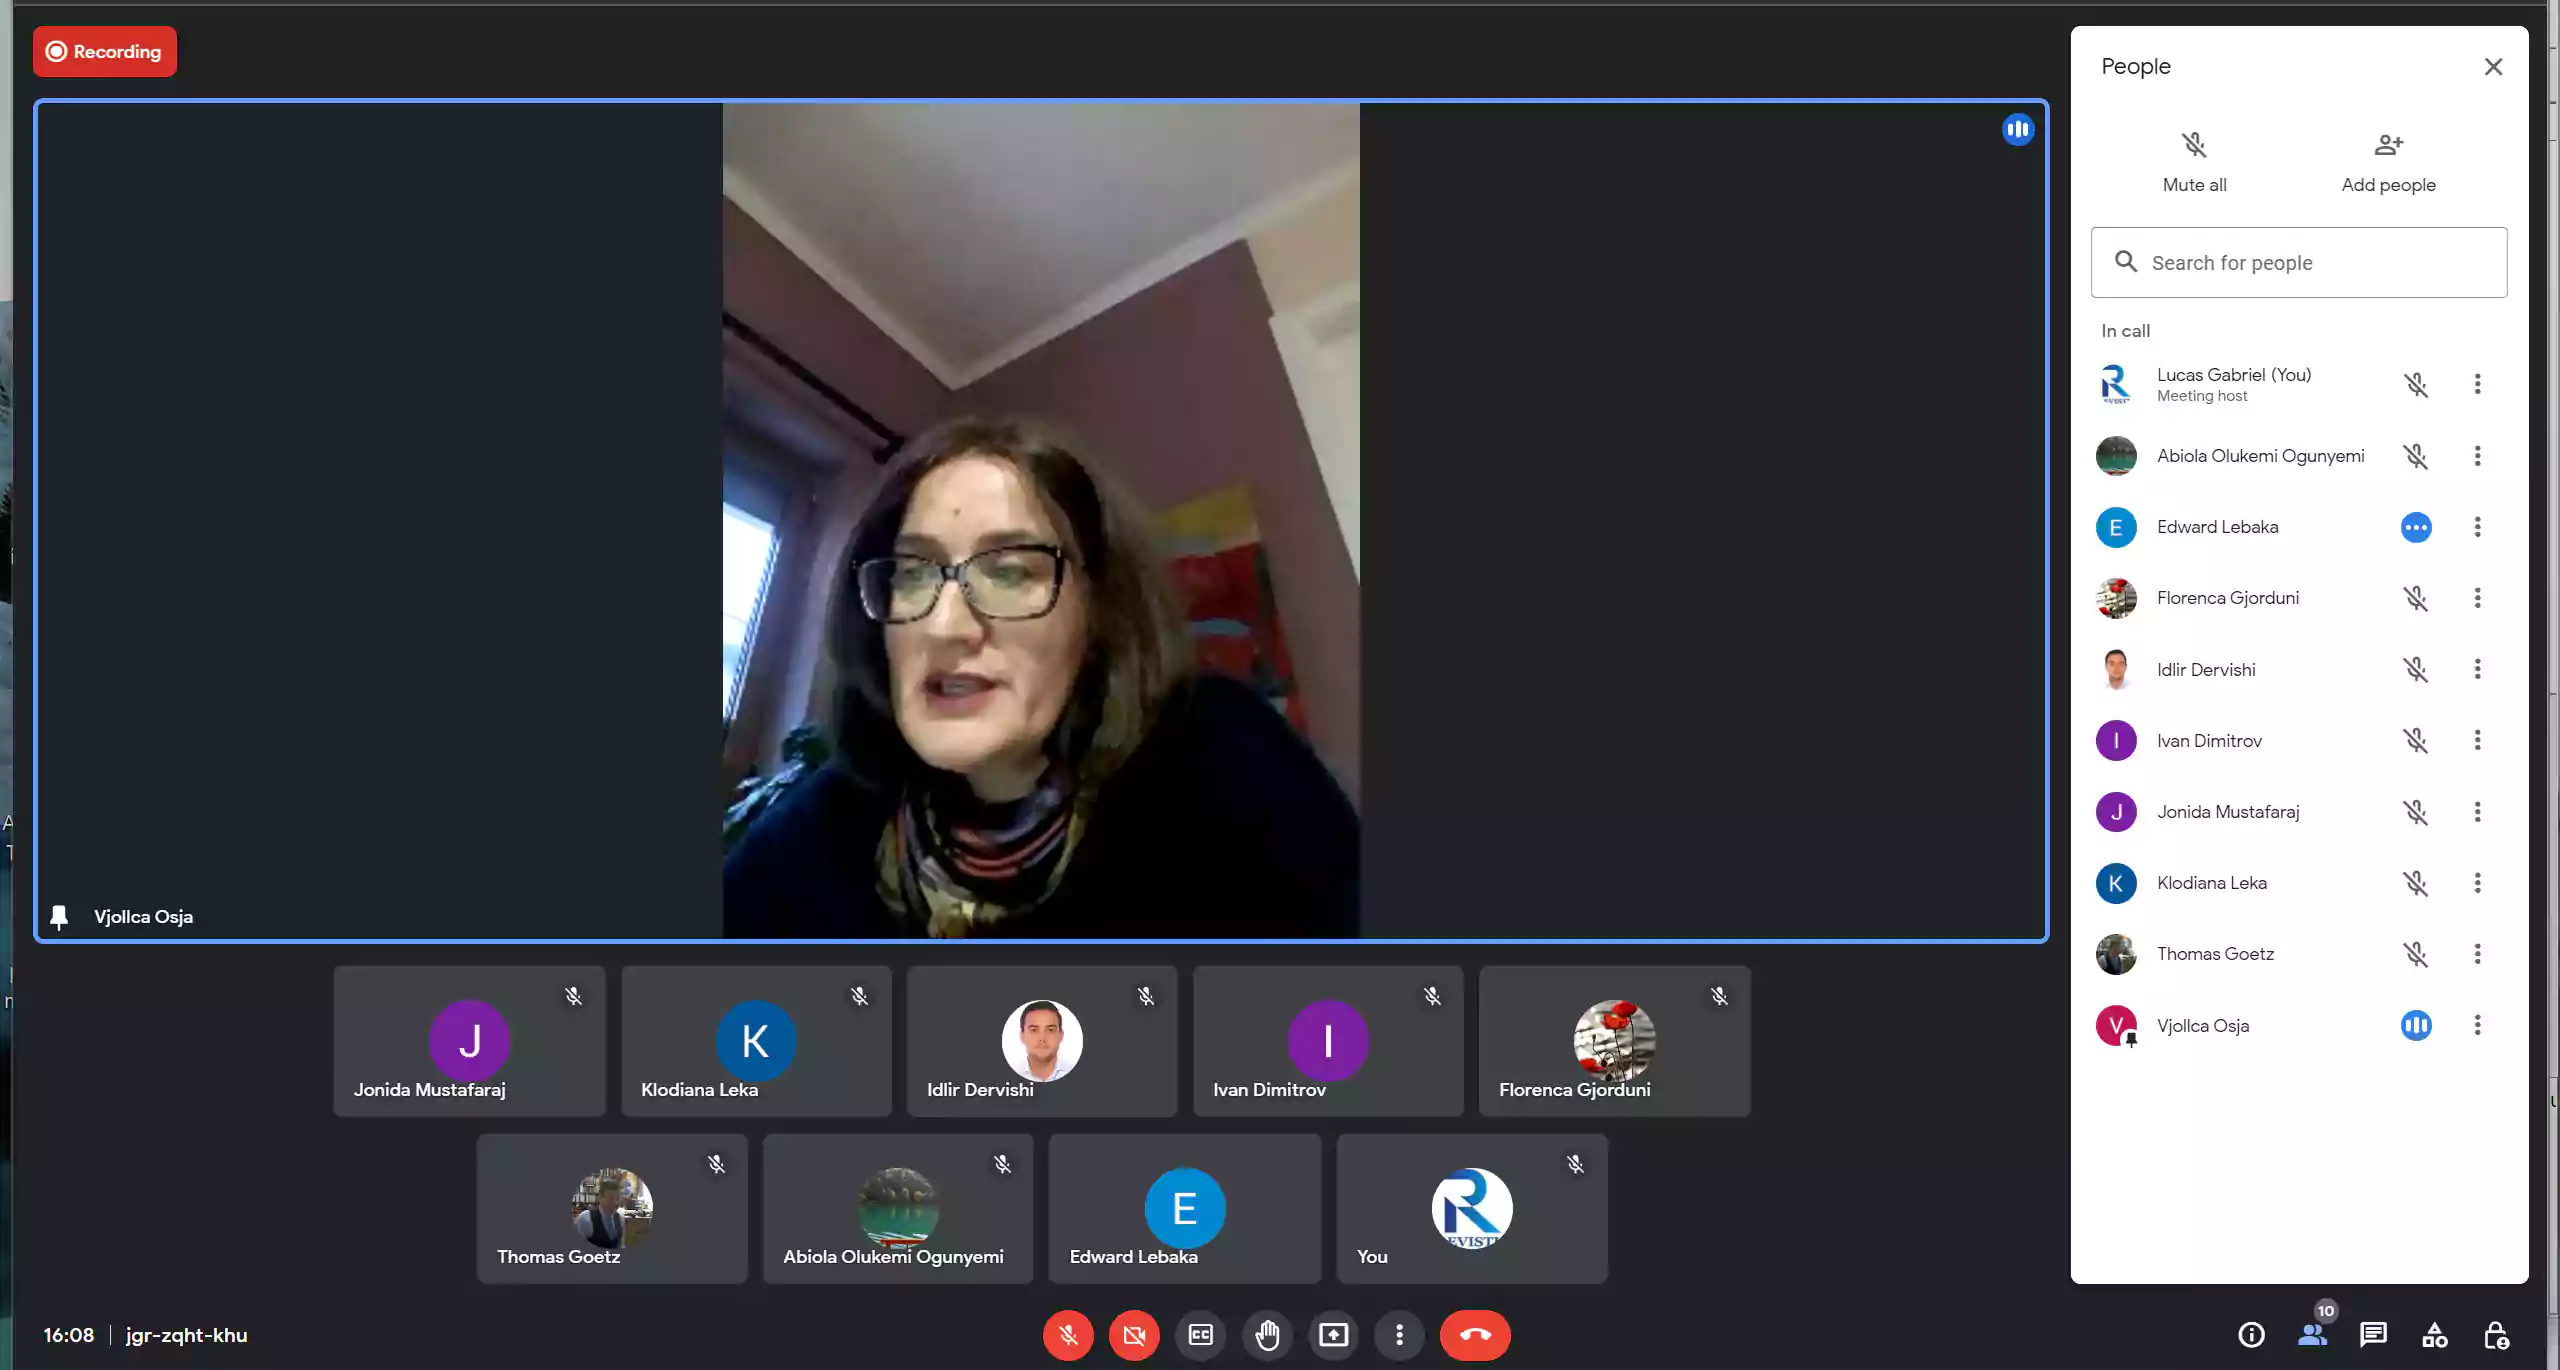Raise hand using the hand icon
Image resolution: width=2560 pixels, height=1370 pixels.
click(x=1267, y=1335)
